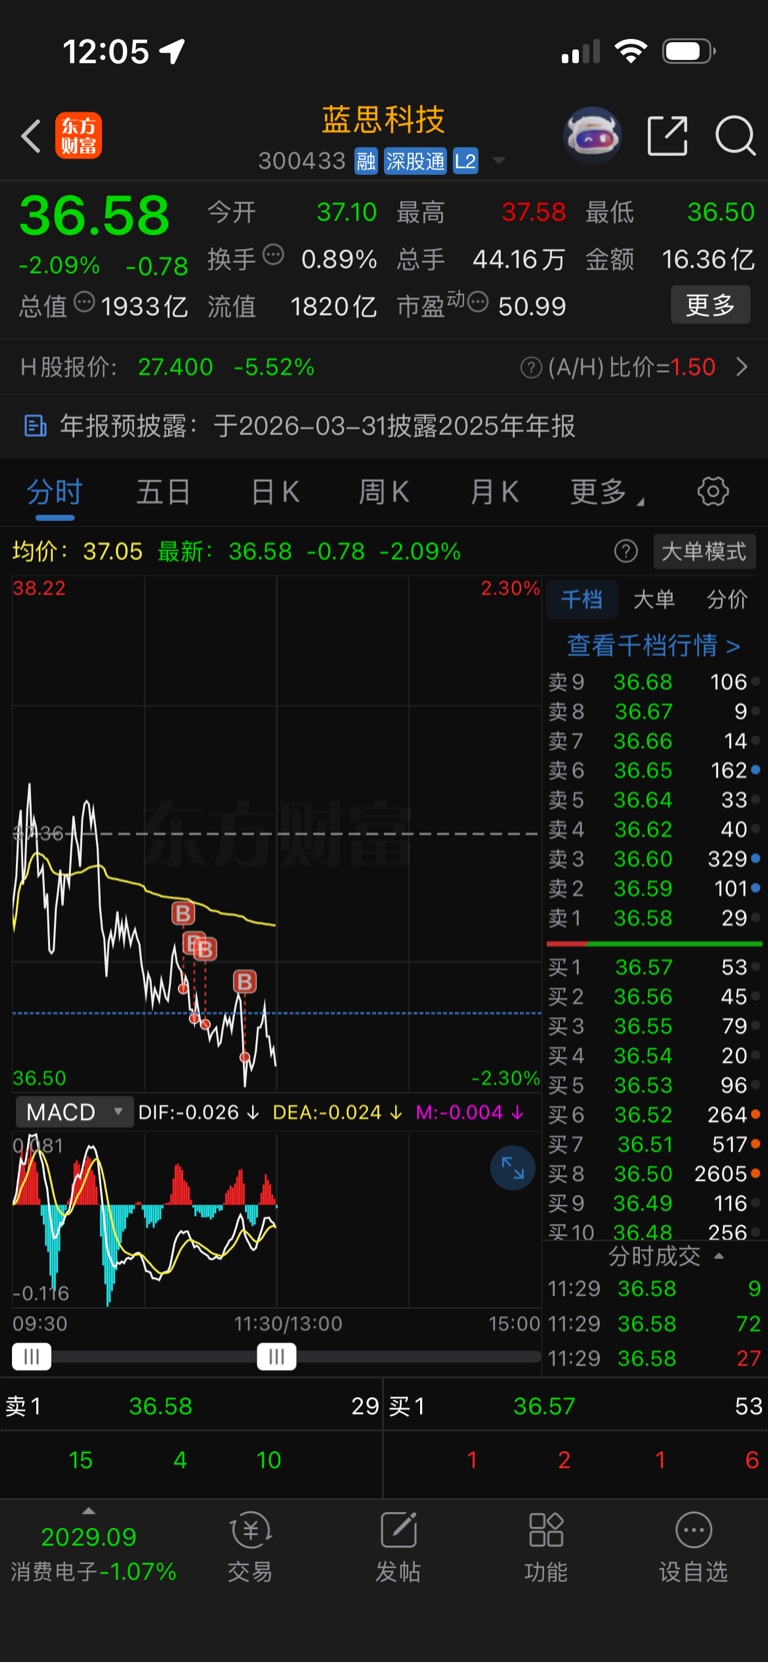Switch to 五日 chart tab
This screenshot has width=768, height=1663.
[164, 492]
